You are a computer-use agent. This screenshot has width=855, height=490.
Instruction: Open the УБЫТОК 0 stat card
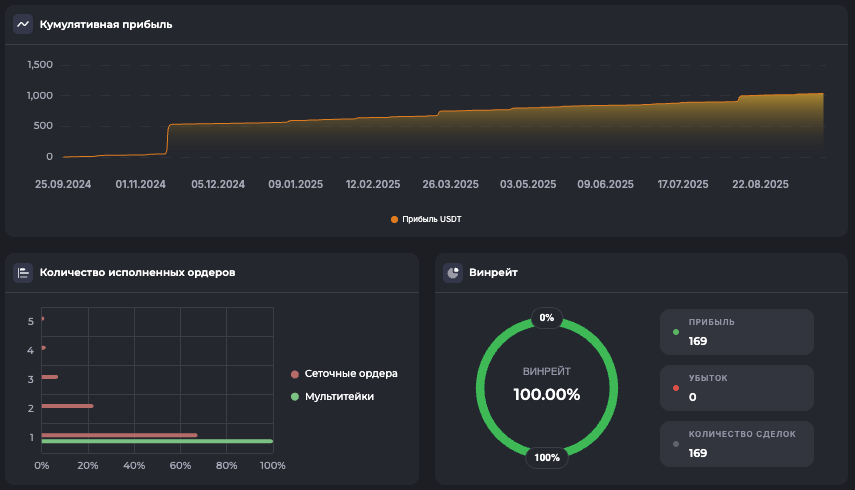tap(736, 388)
